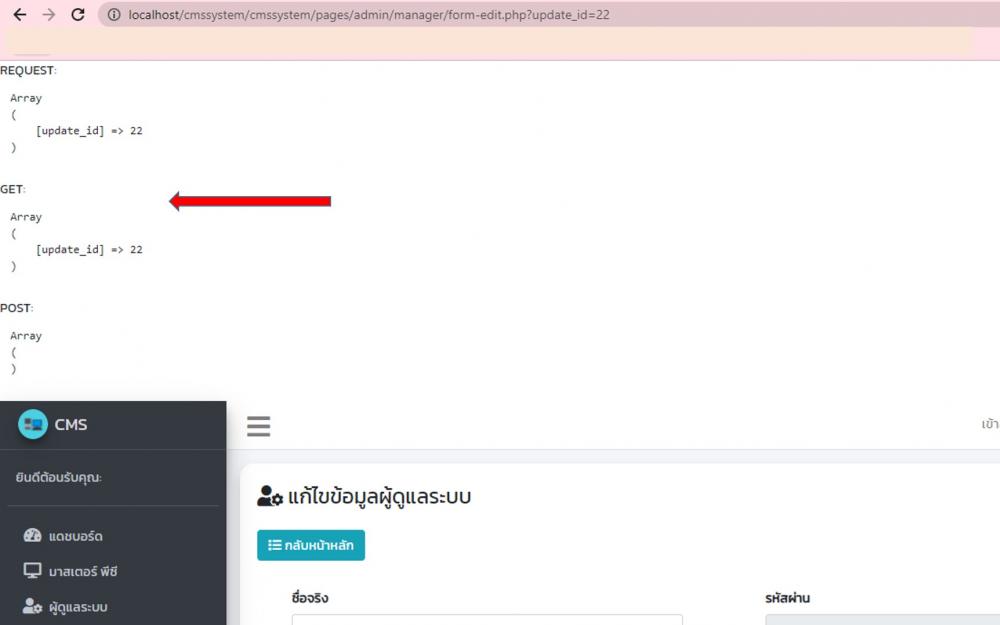1000x625 pixels.
Task: Click the monitor icon in sidebar
Action: pyautogui.click(x=33, y=570)
